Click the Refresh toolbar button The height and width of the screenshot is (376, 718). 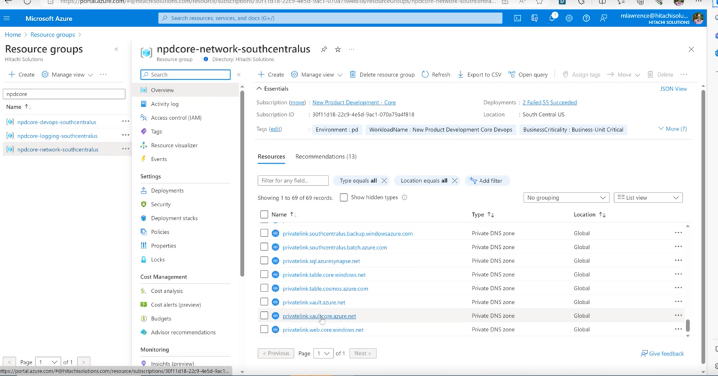(x=436, y=75)
